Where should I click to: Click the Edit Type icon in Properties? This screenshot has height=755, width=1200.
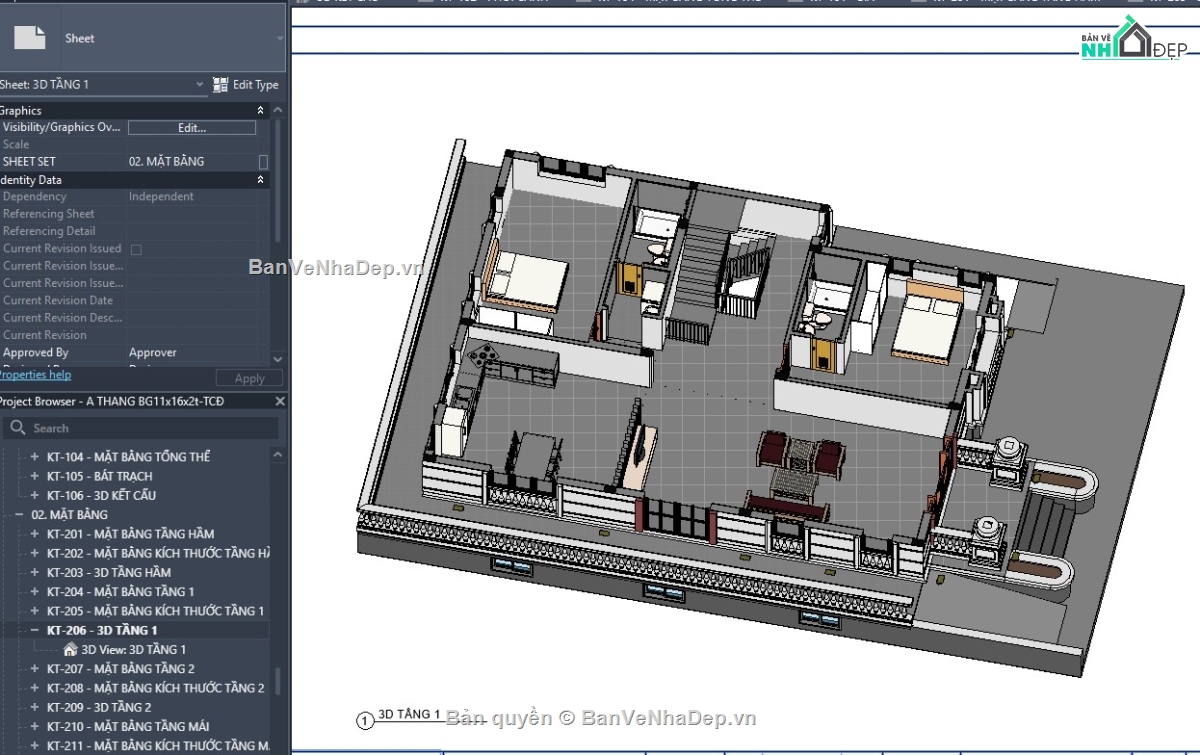(x=219, y=85)
